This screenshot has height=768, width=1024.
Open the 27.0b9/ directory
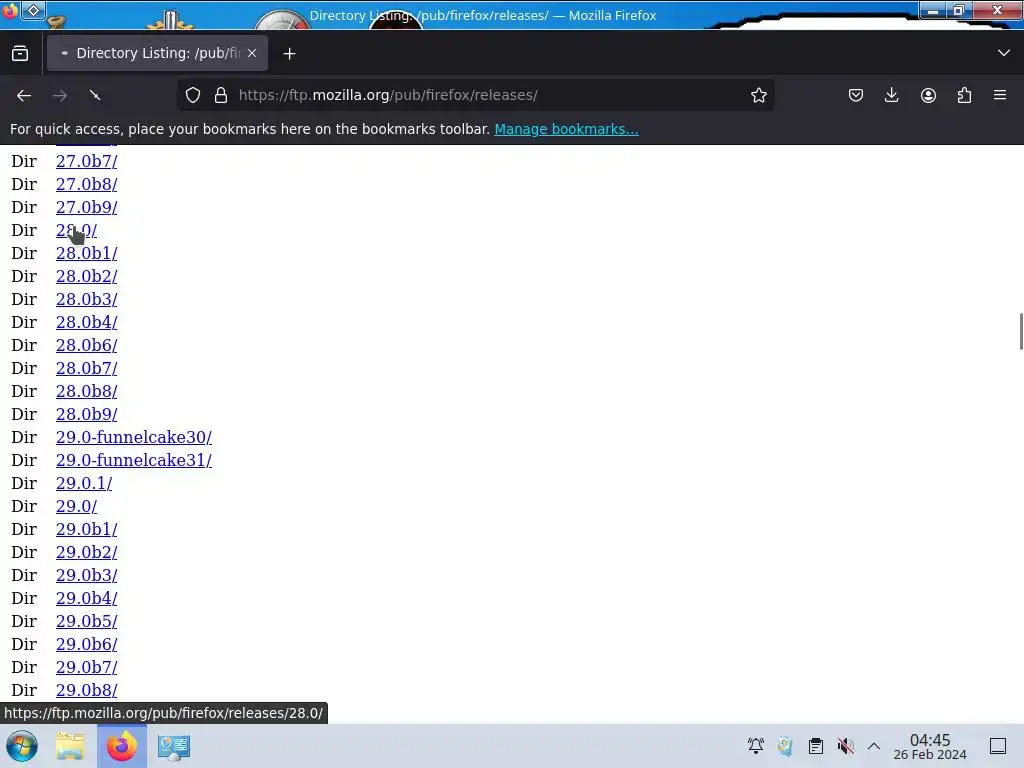[x=86, y=207]
